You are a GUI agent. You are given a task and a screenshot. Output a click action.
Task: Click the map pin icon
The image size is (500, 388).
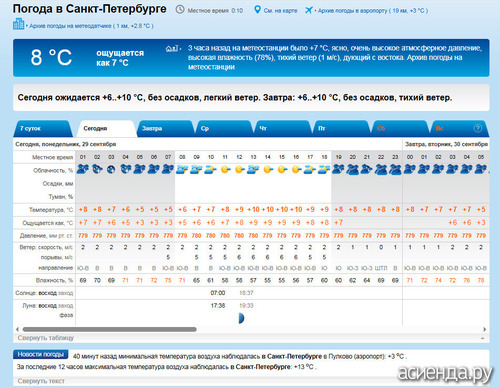click(x=257, y=10)
